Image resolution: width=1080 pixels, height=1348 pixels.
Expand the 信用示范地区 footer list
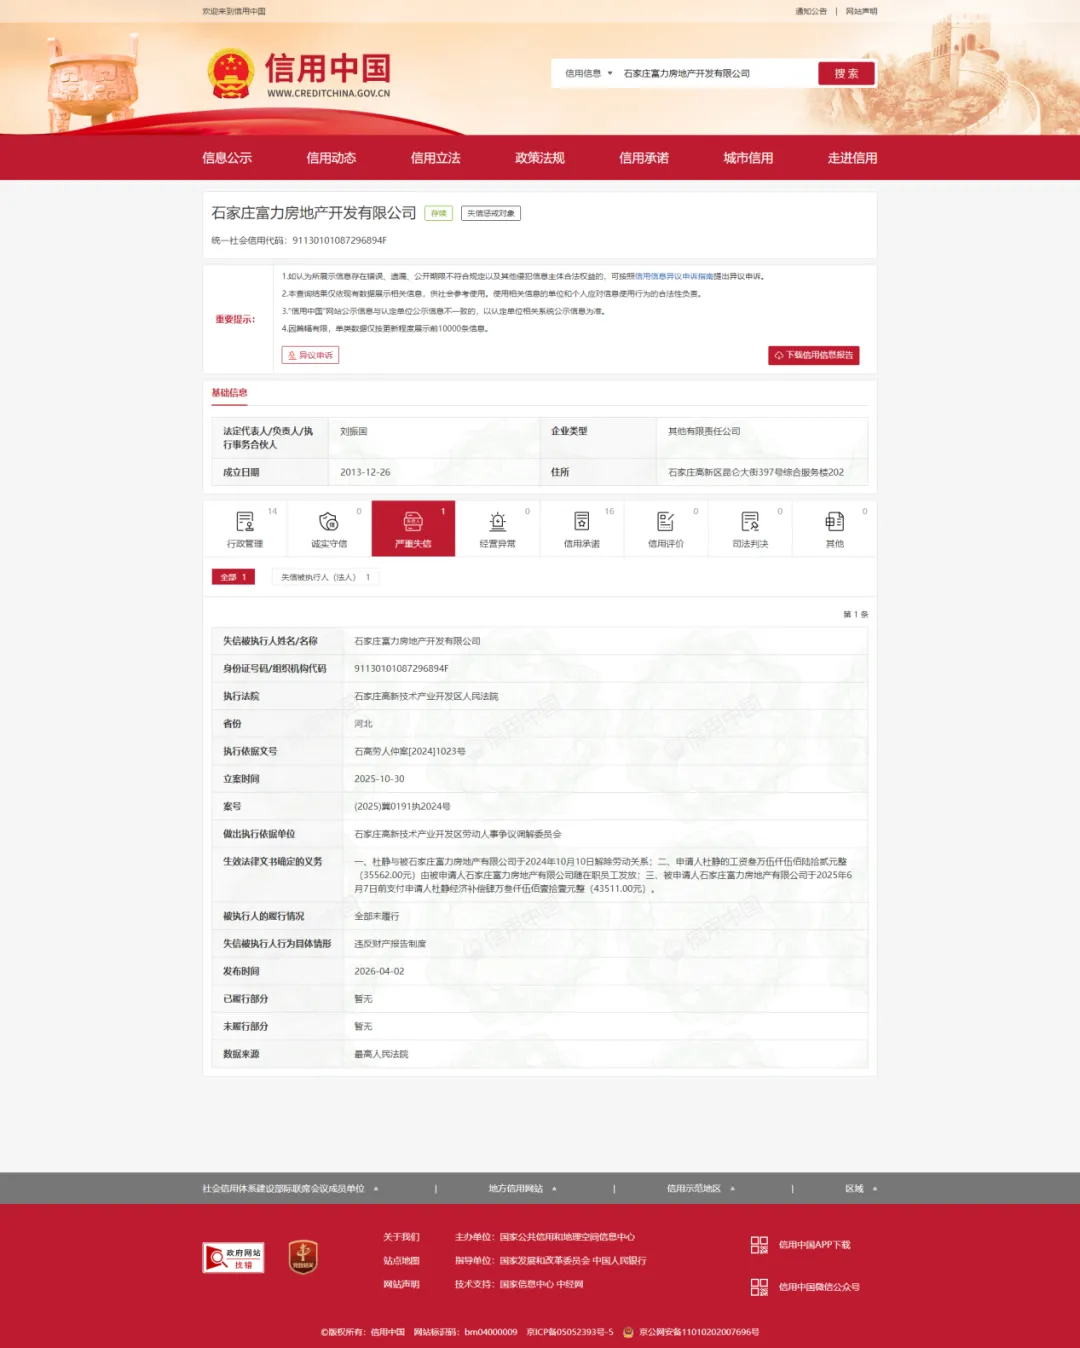700,1189
